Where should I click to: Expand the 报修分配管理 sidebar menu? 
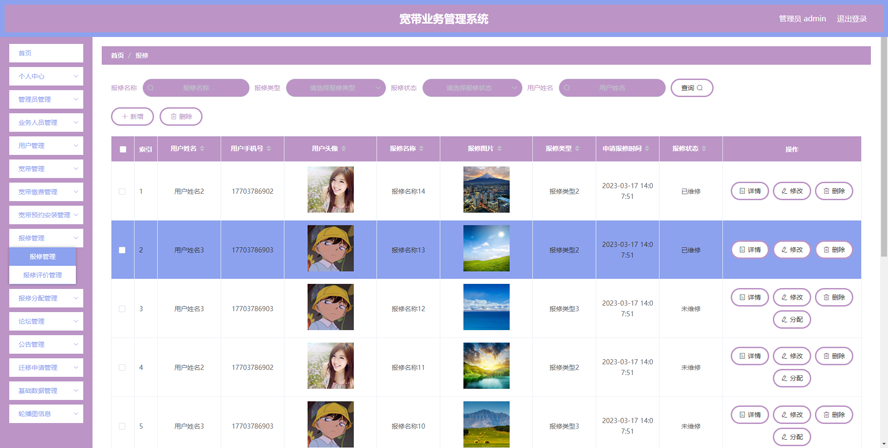point(46,298)
